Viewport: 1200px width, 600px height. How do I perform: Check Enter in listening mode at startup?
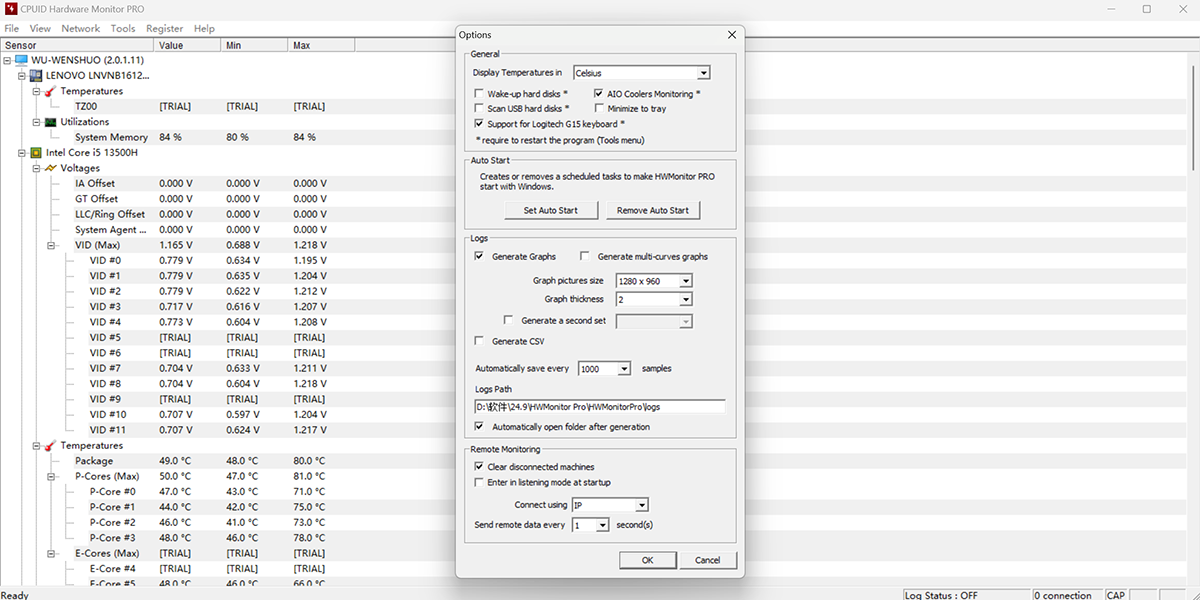coord(479,482)
